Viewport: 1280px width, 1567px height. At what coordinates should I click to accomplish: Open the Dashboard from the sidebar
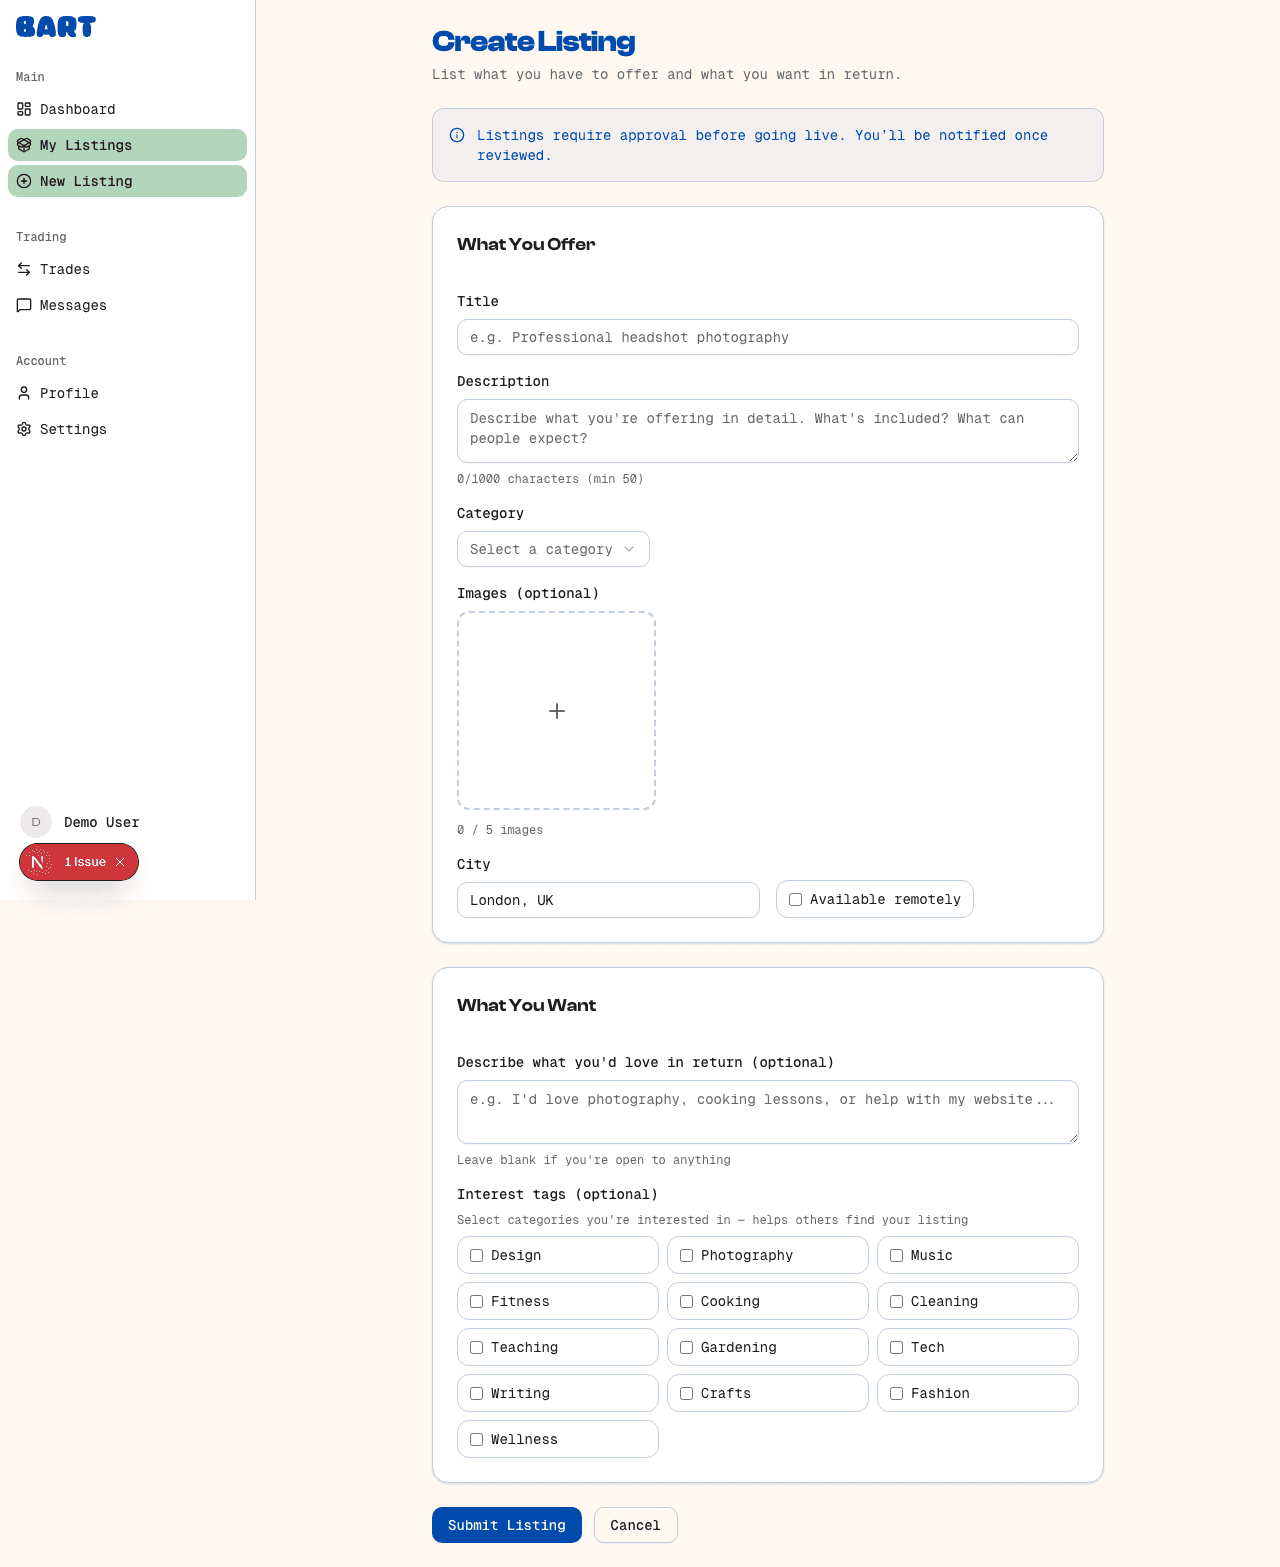(x=77, y=109)
